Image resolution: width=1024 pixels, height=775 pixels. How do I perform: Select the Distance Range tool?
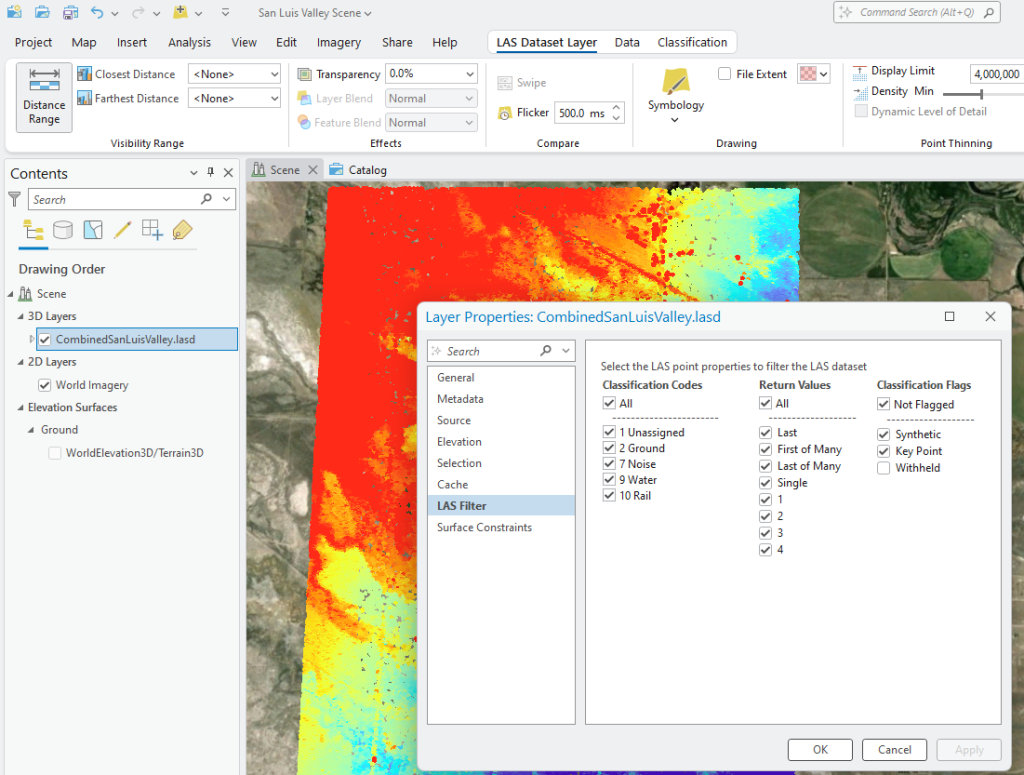tap(43, 97)
